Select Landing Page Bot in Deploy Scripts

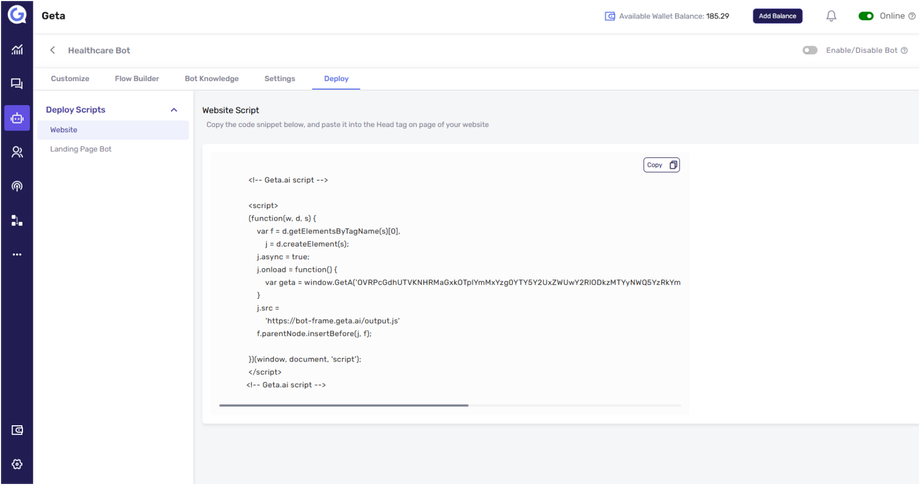pyautogui.click(x=81, y=149)
